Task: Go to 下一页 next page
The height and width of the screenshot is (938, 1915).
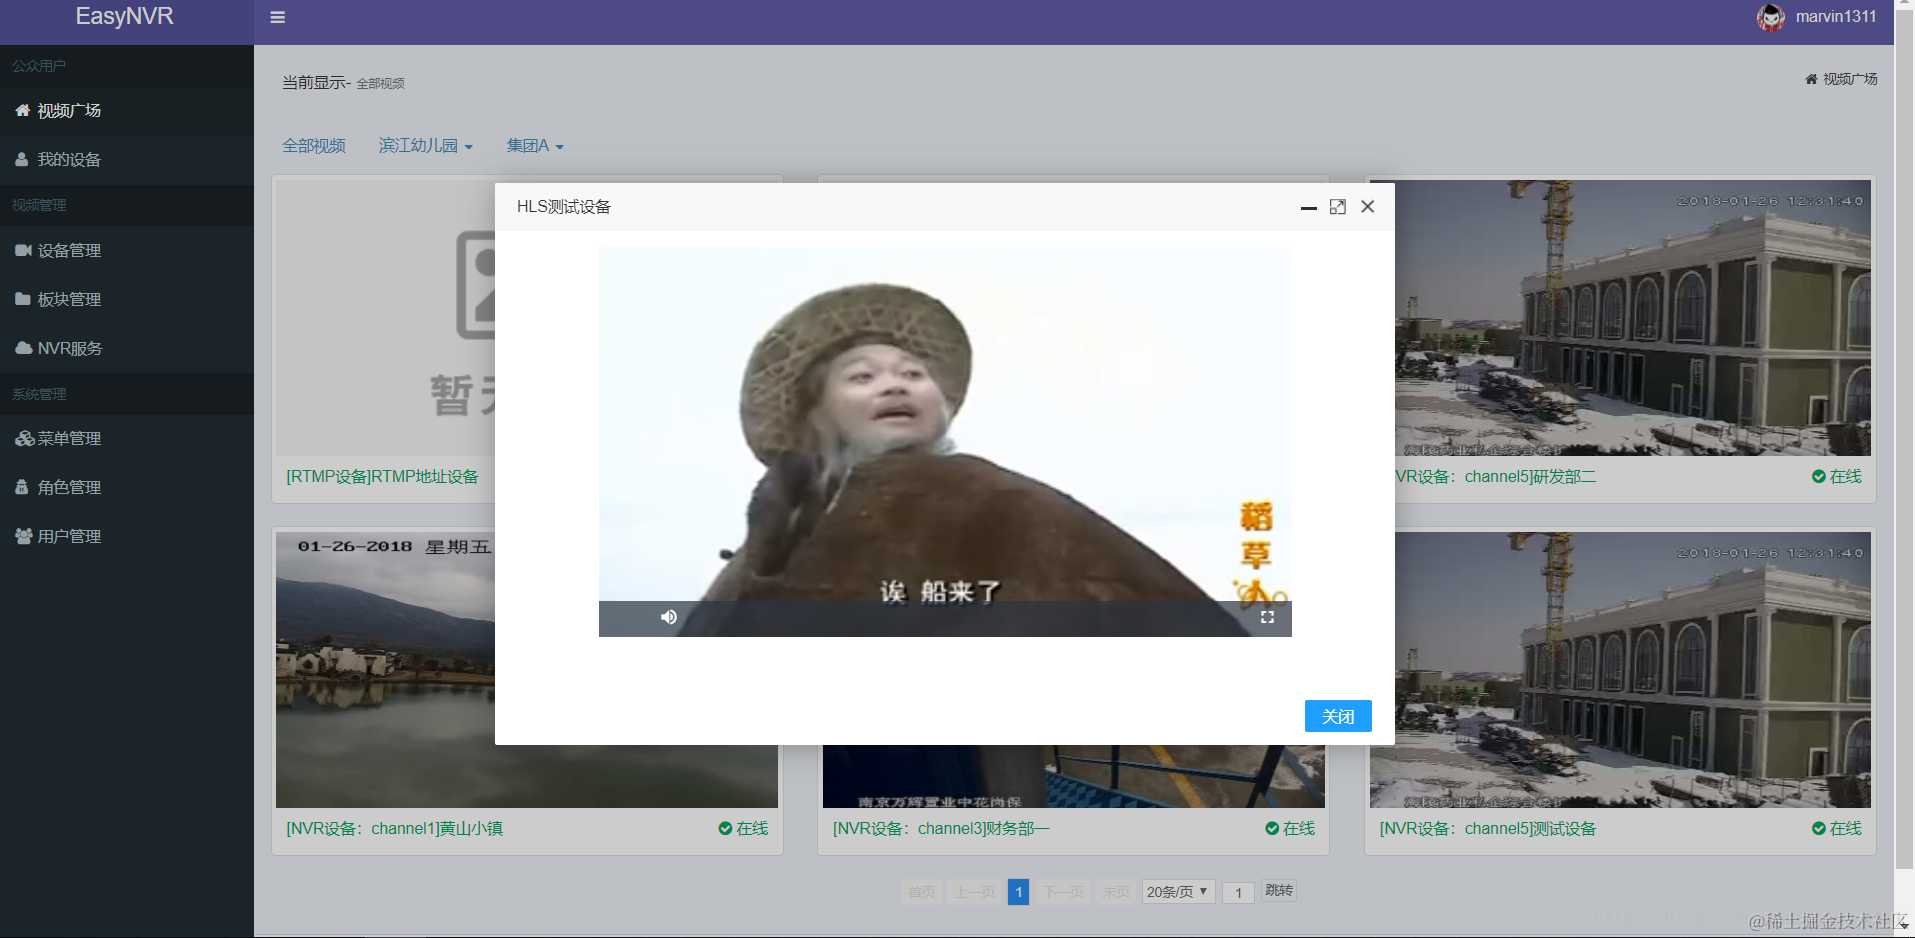Action: pyautogui.click(x=1063, y=892)
